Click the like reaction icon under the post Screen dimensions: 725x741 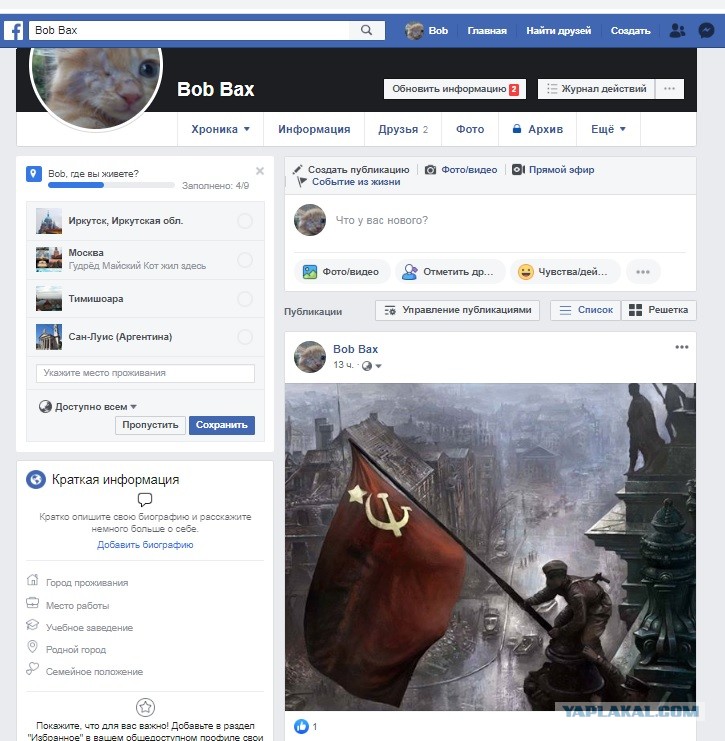[301, 726]
